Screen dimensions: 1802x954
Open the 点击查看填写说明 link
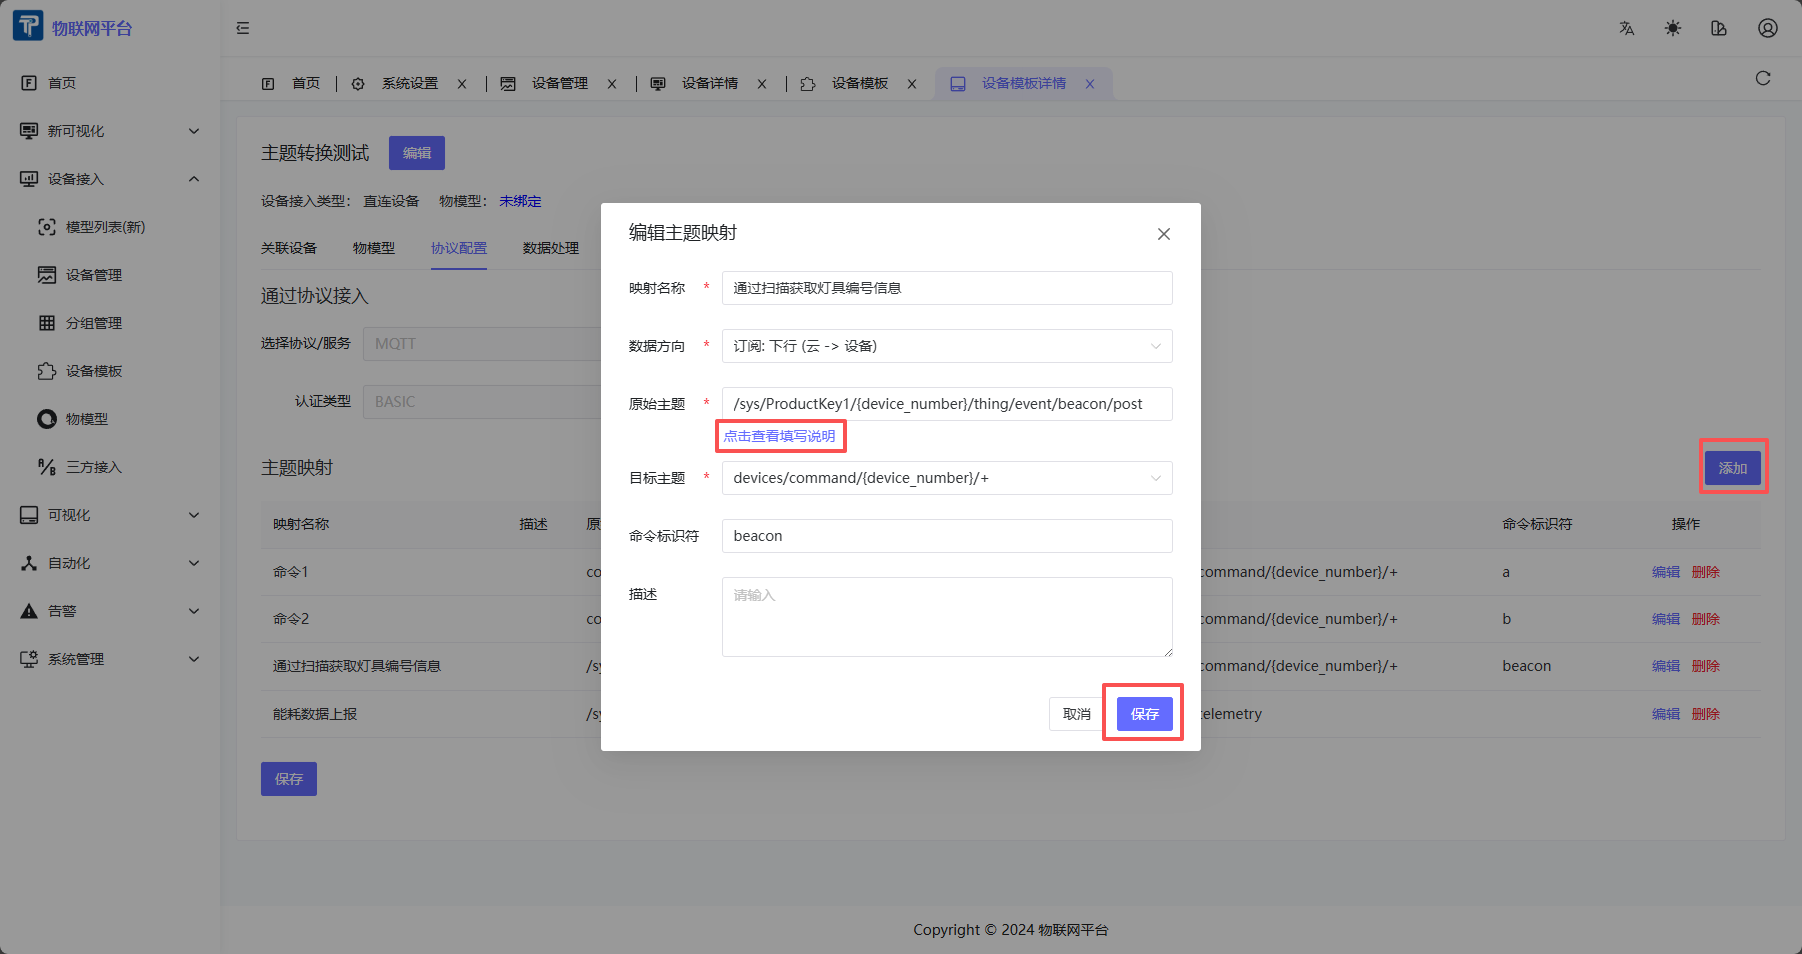tap(781, 435)
